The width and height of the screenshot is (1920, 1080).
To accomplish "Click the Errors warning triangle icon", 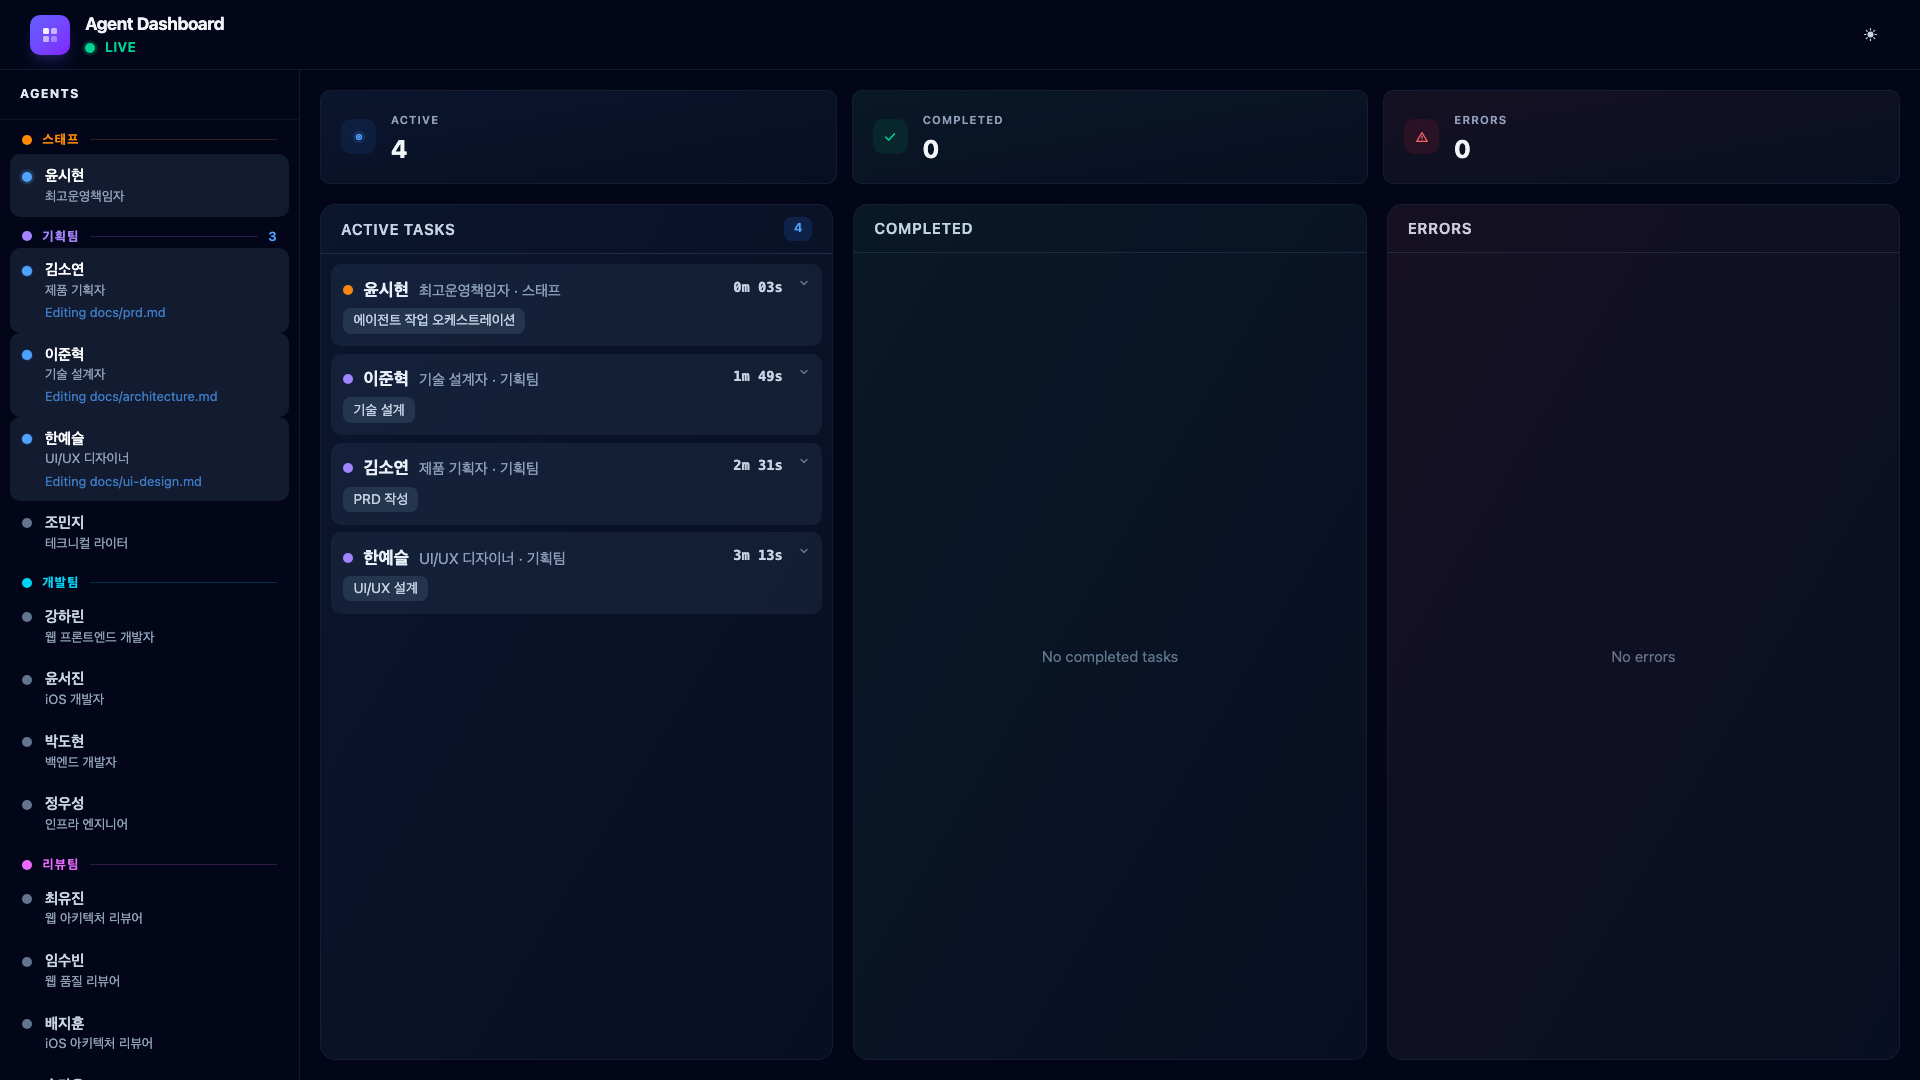I will coord(1421,137).
